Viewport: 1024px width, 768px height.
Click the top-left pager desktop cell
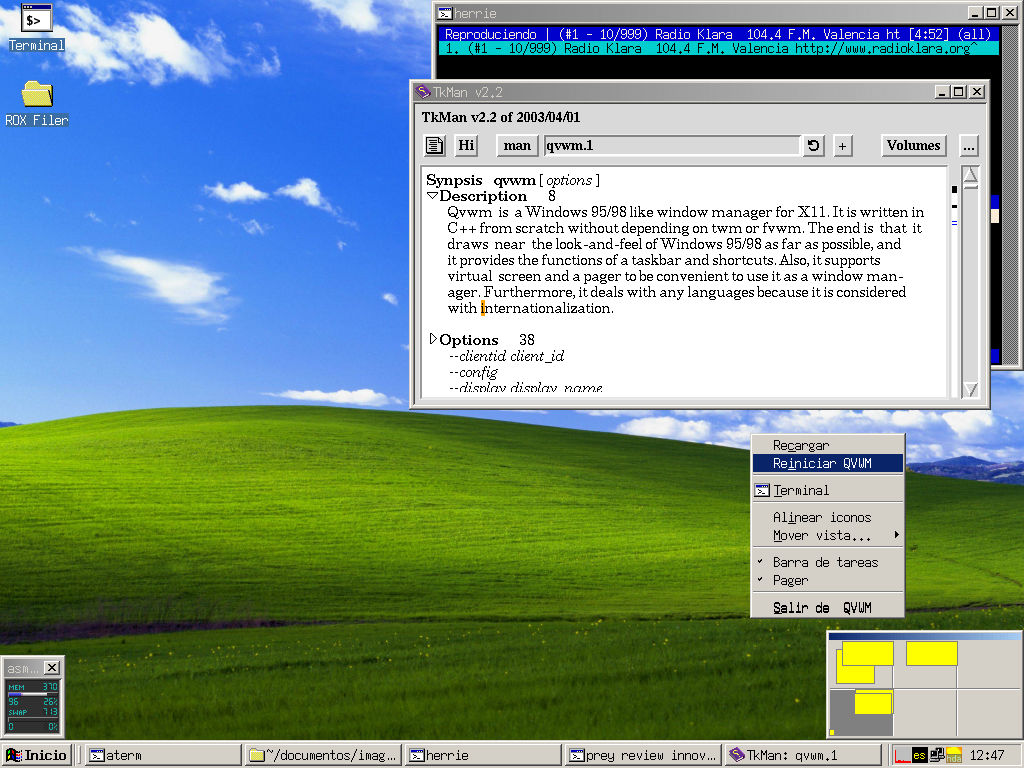click(x=861, y=662)
